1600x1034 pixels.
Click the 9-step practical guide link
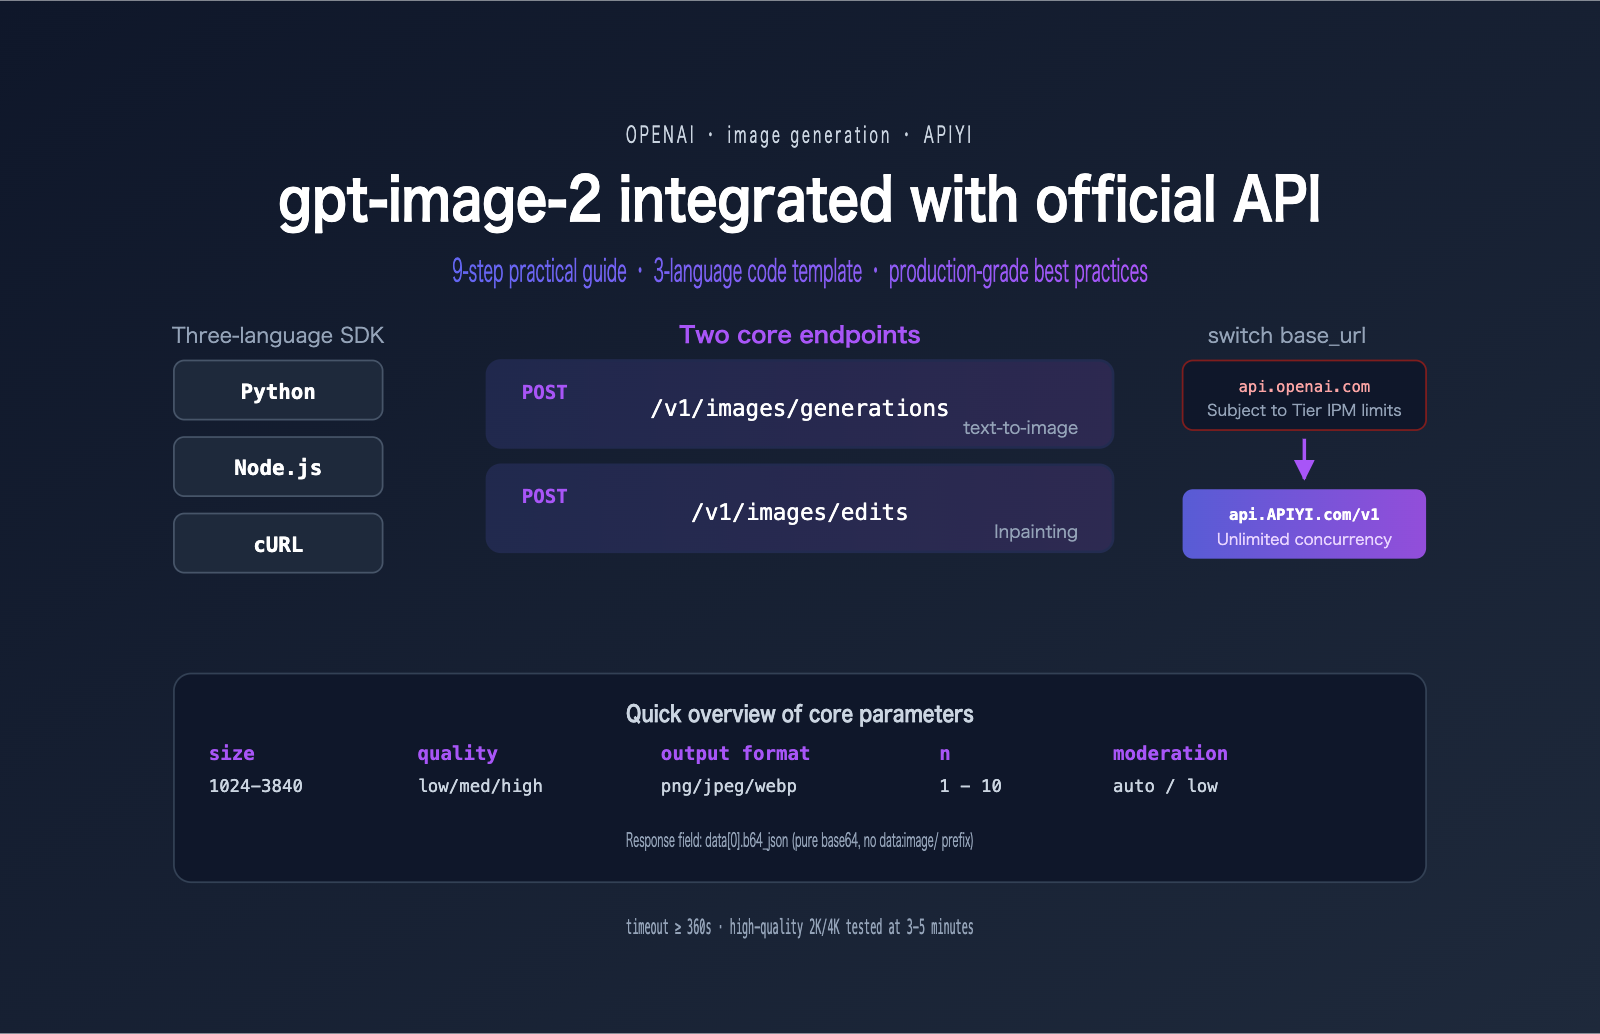click(x=540, y=271)
